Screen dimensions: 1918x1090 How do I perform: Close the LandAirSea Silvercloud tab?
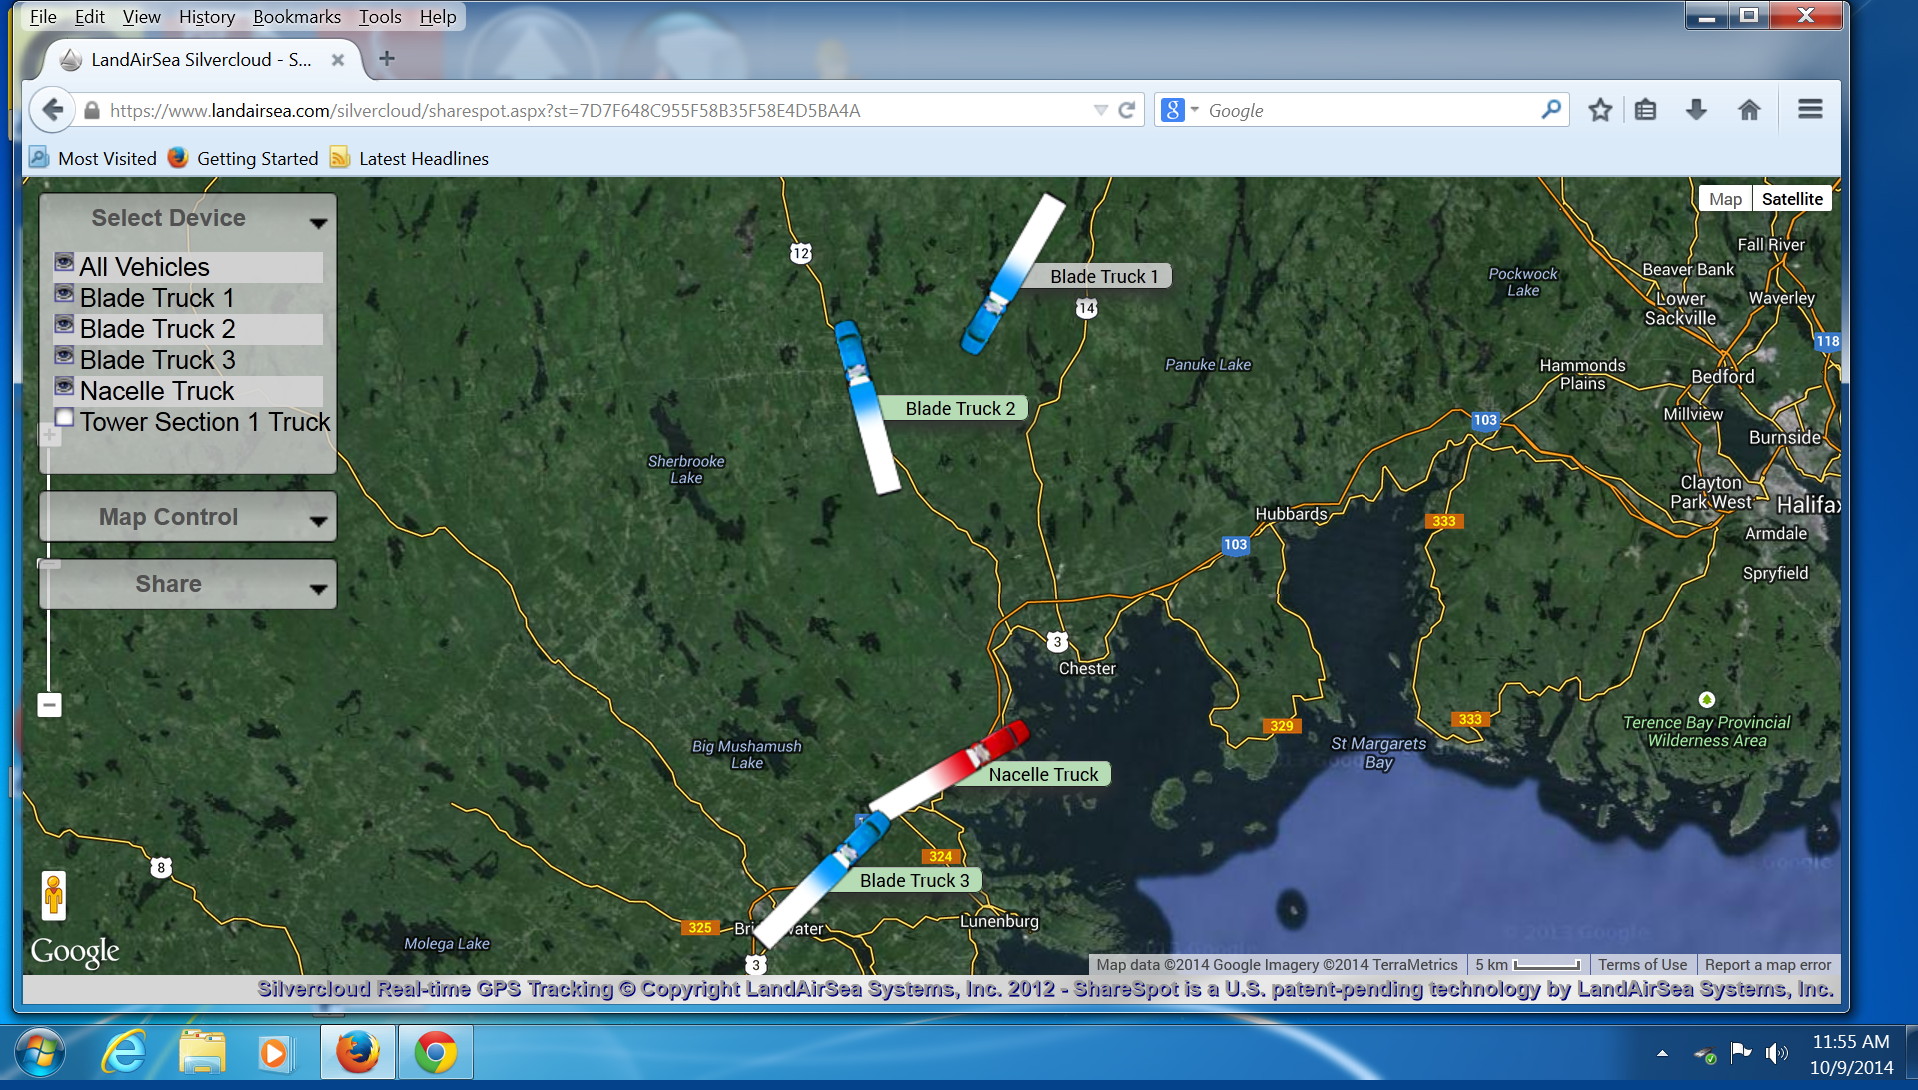[338, 60]
